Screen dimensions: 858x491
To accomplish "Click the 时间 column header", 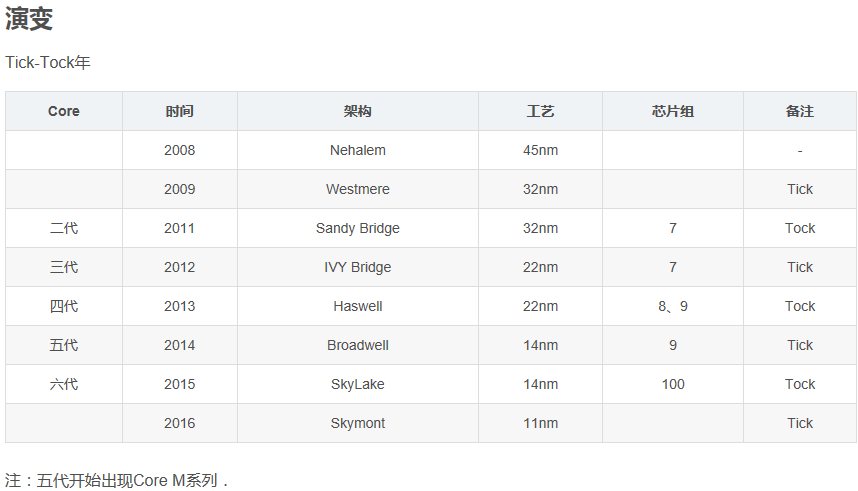I will pos(179,111).
